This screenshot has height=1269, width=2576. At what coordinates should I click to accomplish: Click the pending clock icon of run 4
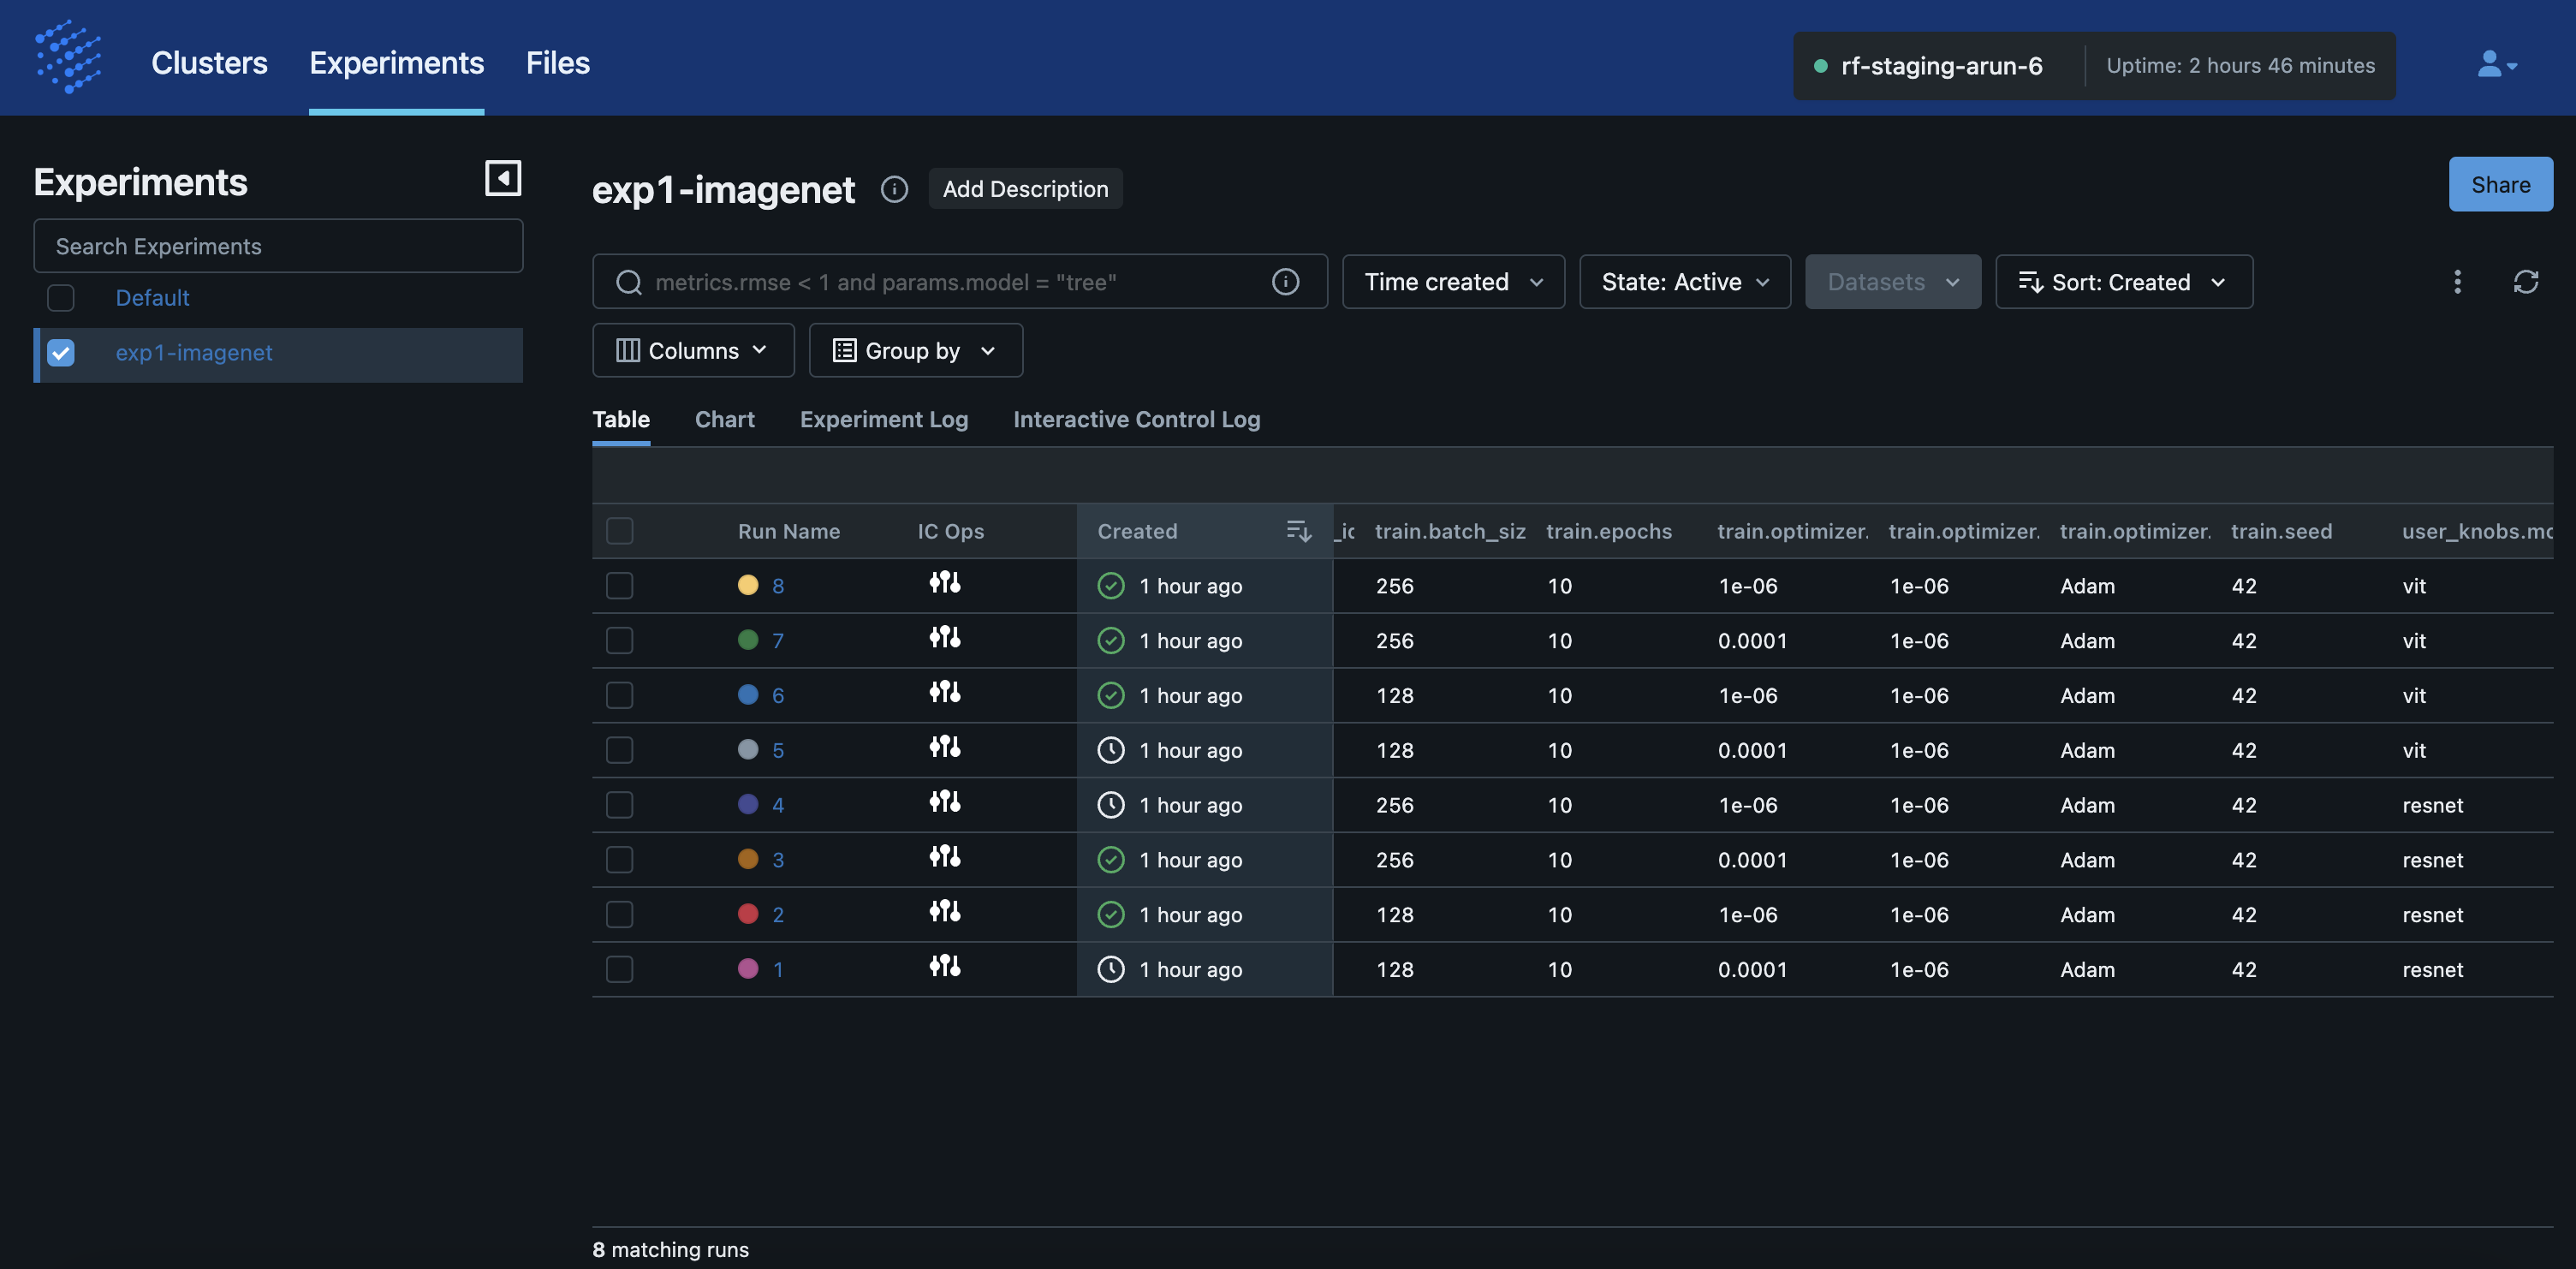point(1111,805)
